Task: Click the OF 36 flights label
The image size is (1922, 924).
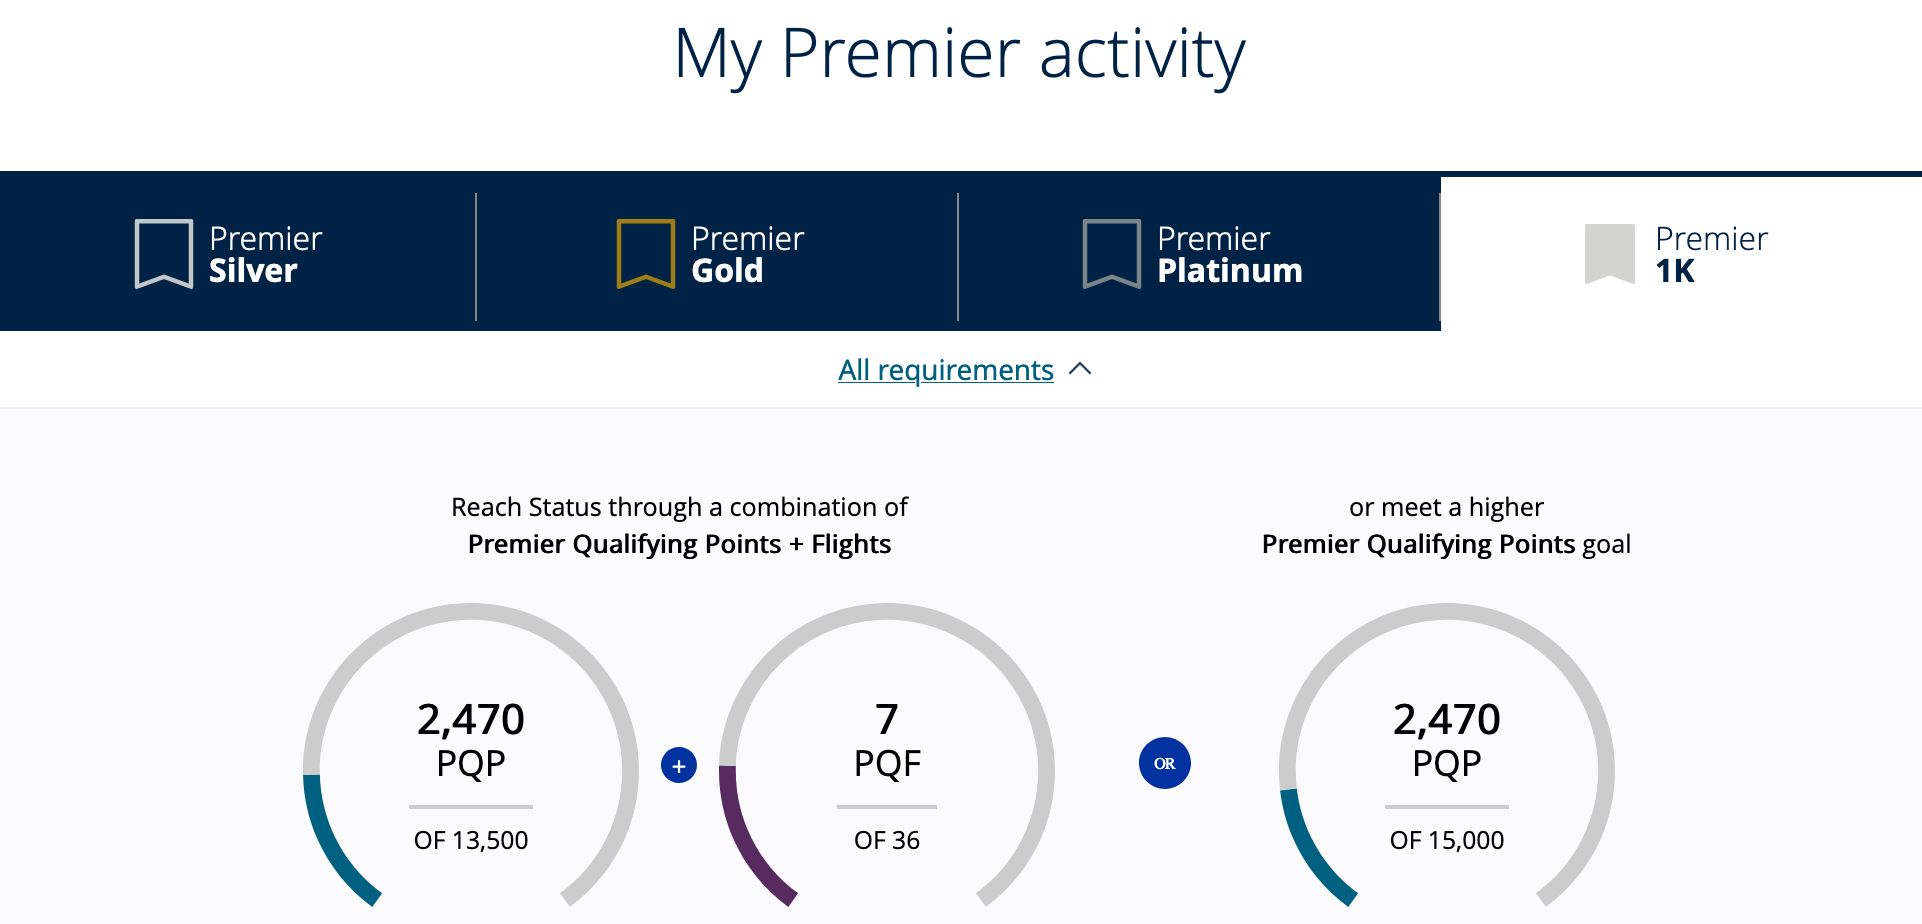Action: pos(886,840)
